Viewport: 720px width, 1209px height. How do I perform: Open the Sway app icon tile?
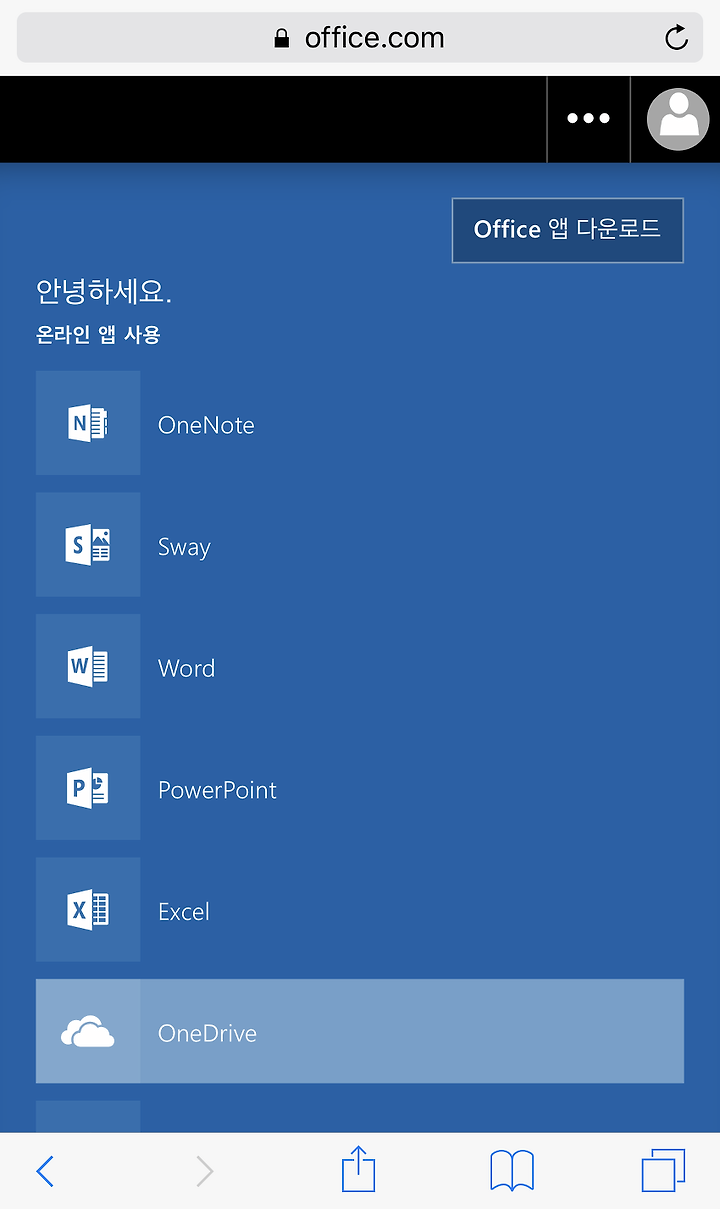[88, 545]
